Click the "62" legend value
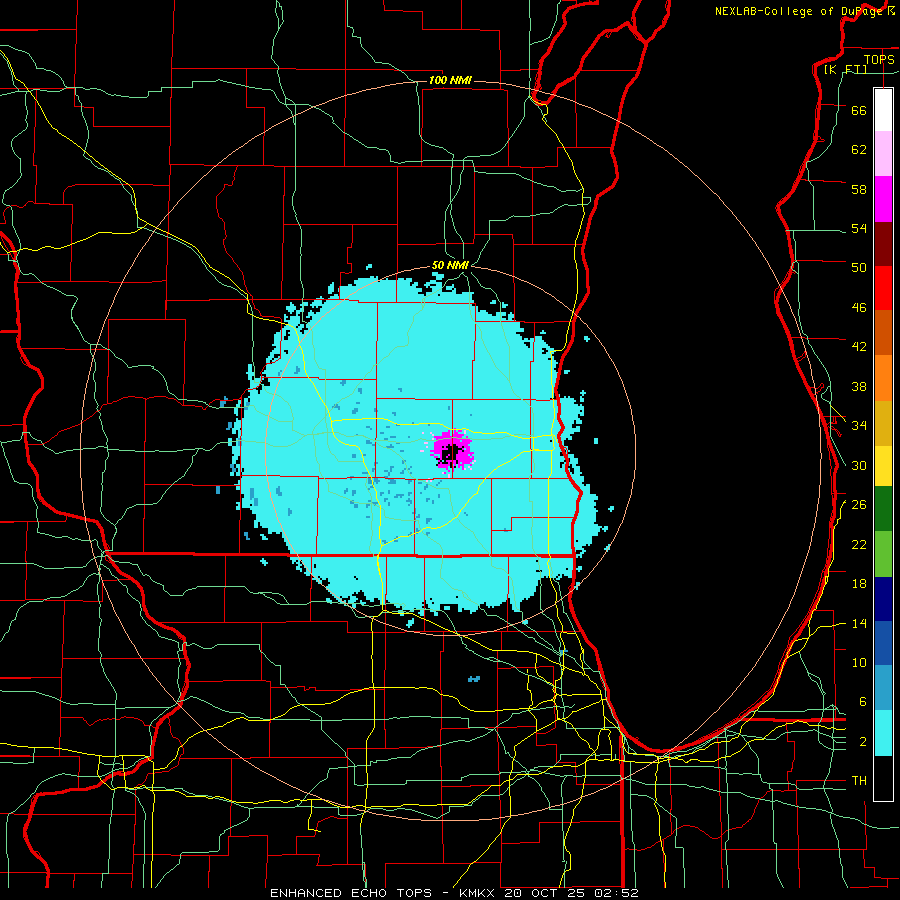Screen dimensions: 900x900 point(859,150)
